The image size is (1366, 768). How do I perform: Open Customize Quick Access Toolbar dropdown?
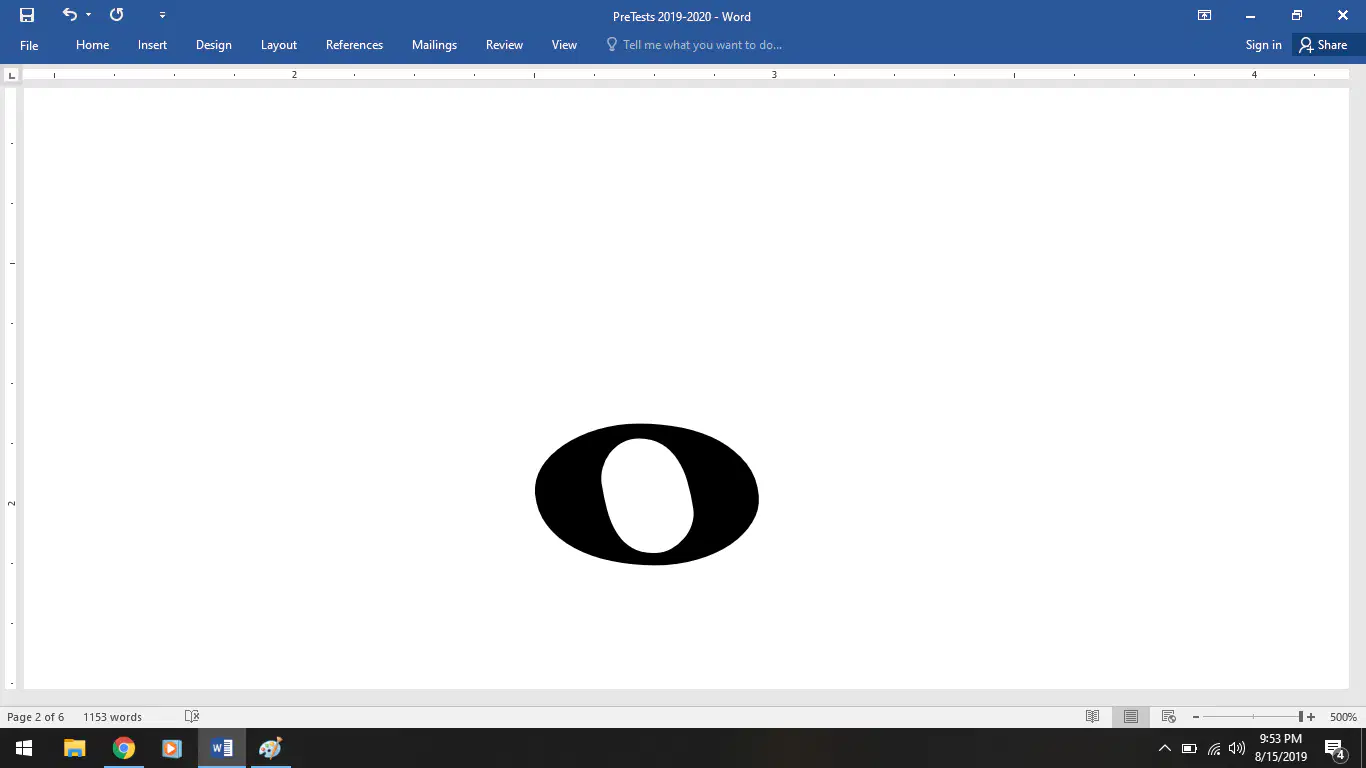162,15
